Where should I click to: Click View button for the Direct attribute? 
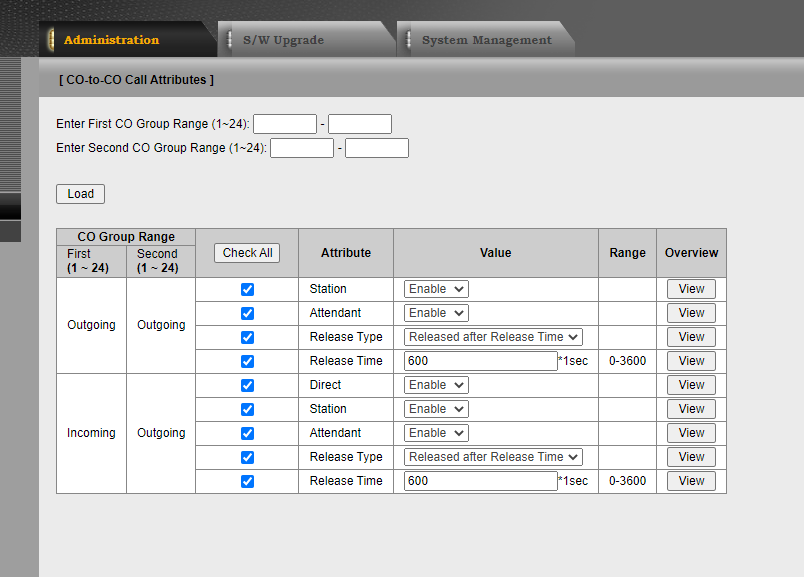[x=691, y=385]
